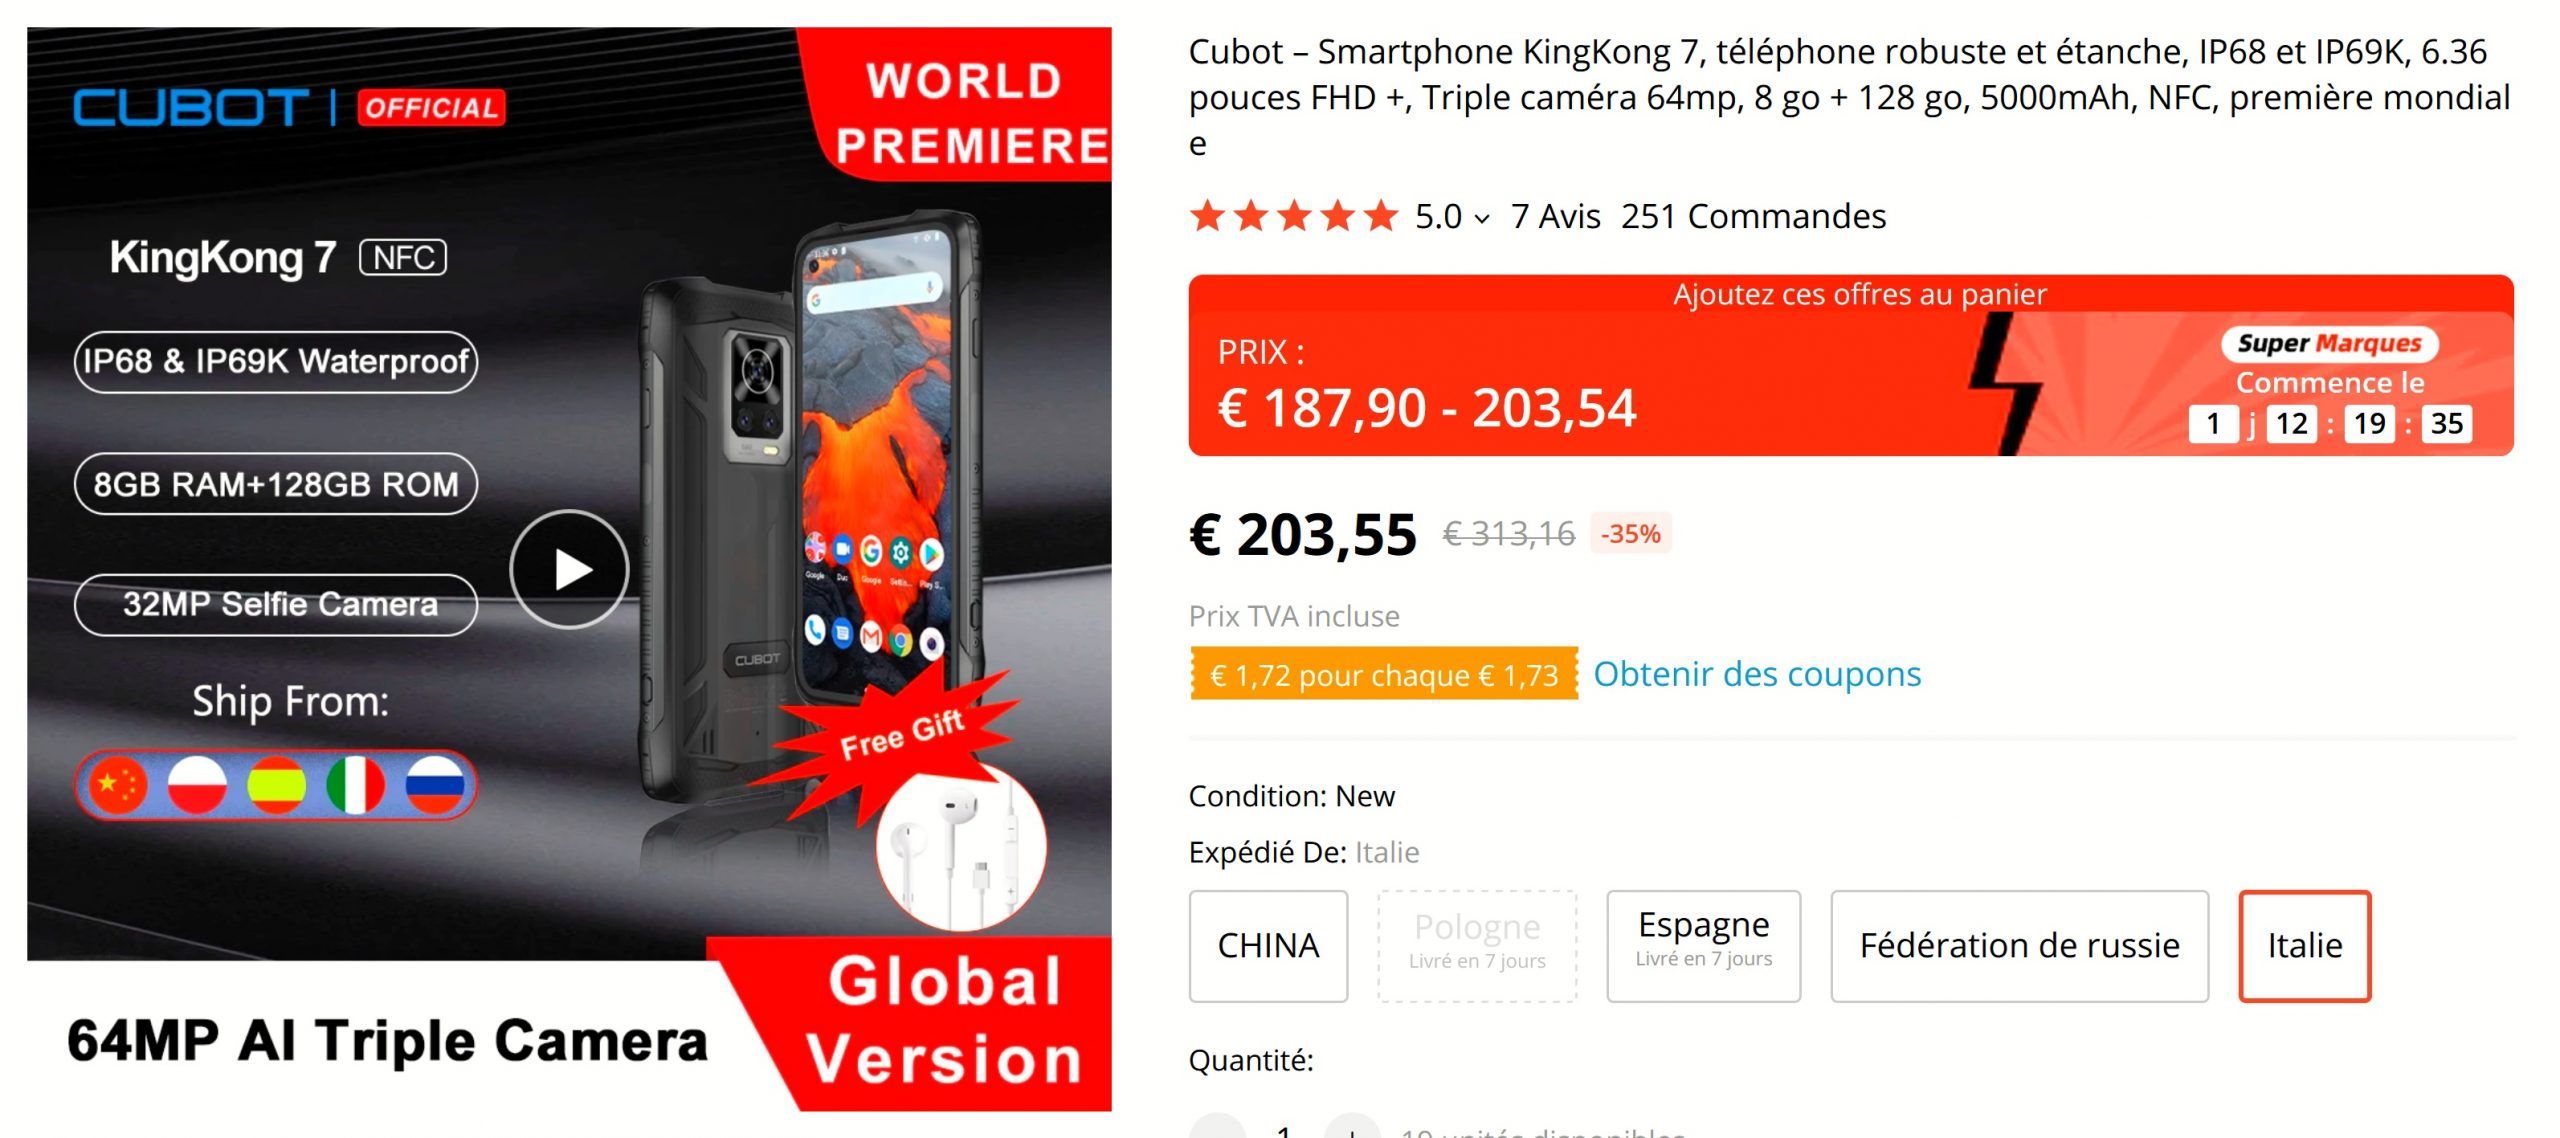The image size is (2560, 1138).
Task: Click Obtenir des coupons link
Action: (1757, 674)
